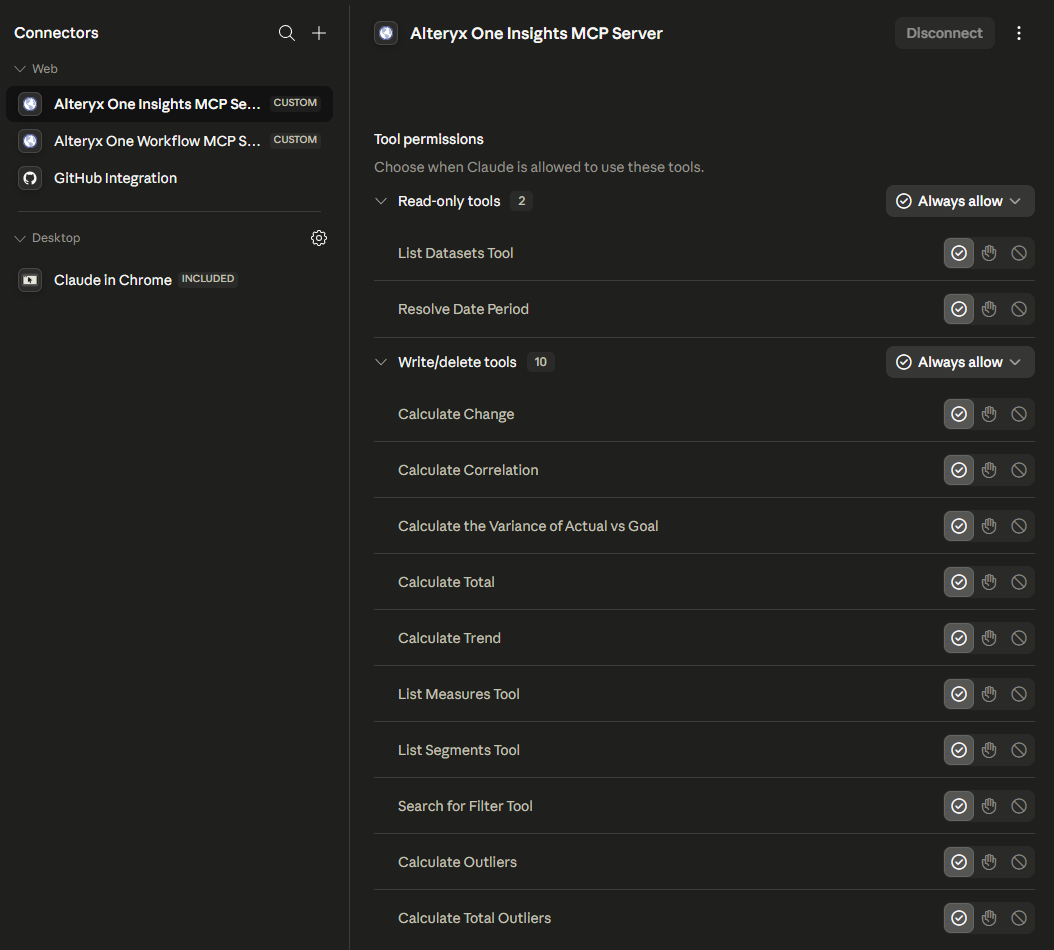Set List Segments Tool to needs approval
This screenshot has height=950, width=1054.
[989, 750]
